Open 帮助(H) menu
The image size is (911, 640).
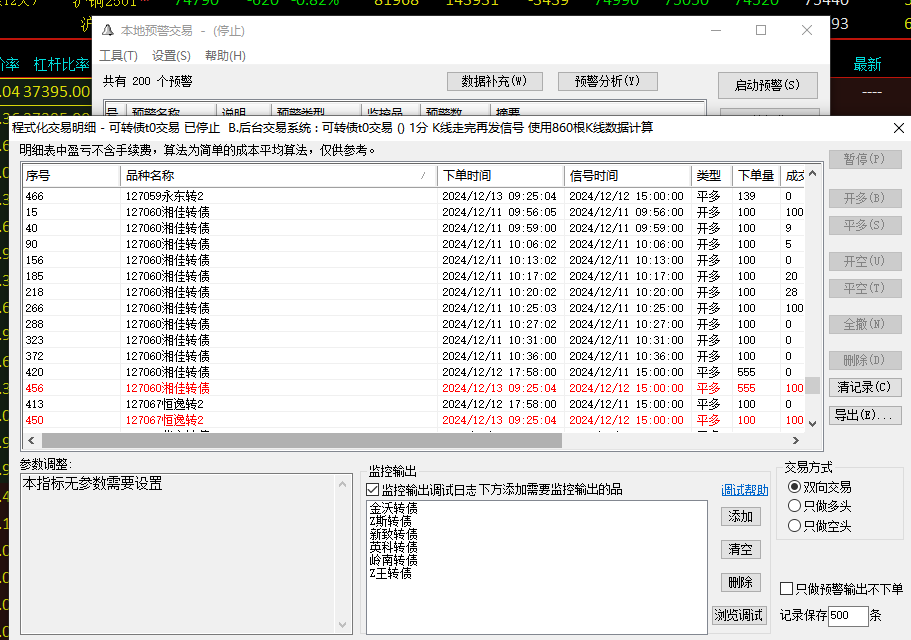(x=225, y=56)
